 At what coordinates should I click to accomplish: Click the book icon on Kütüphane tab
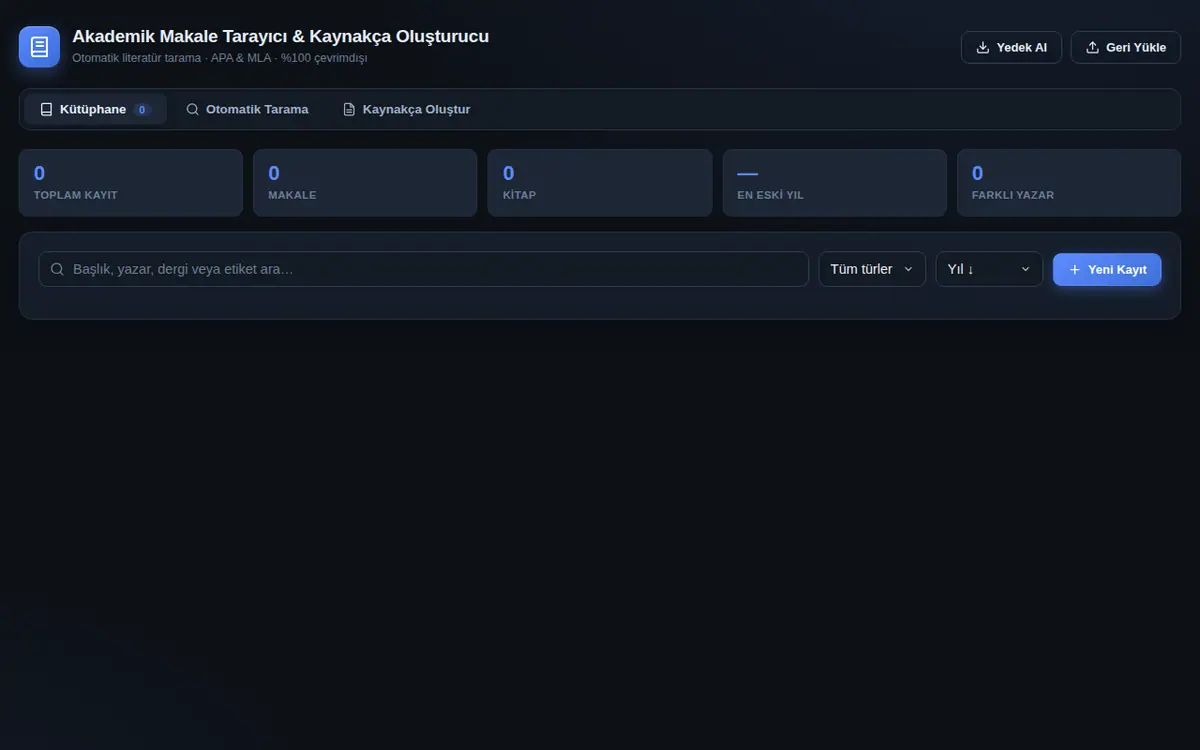(46, 109)
